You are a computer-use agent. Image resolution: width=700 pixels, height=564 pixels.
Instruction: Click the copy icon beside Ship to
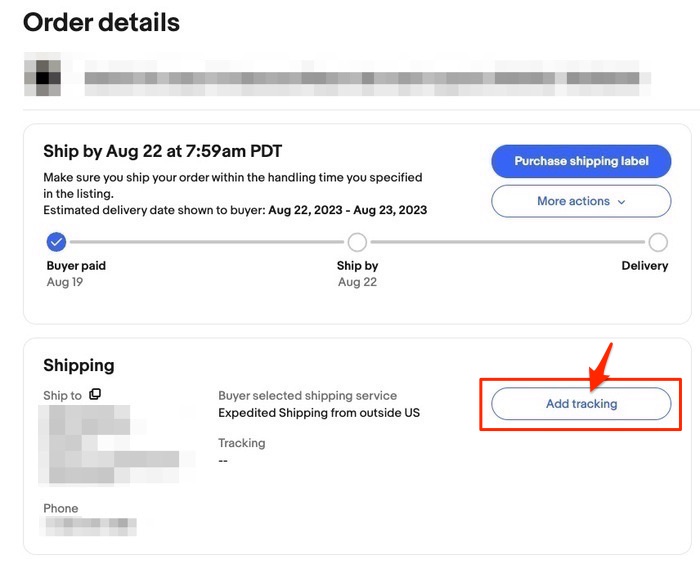click(95, 395)
